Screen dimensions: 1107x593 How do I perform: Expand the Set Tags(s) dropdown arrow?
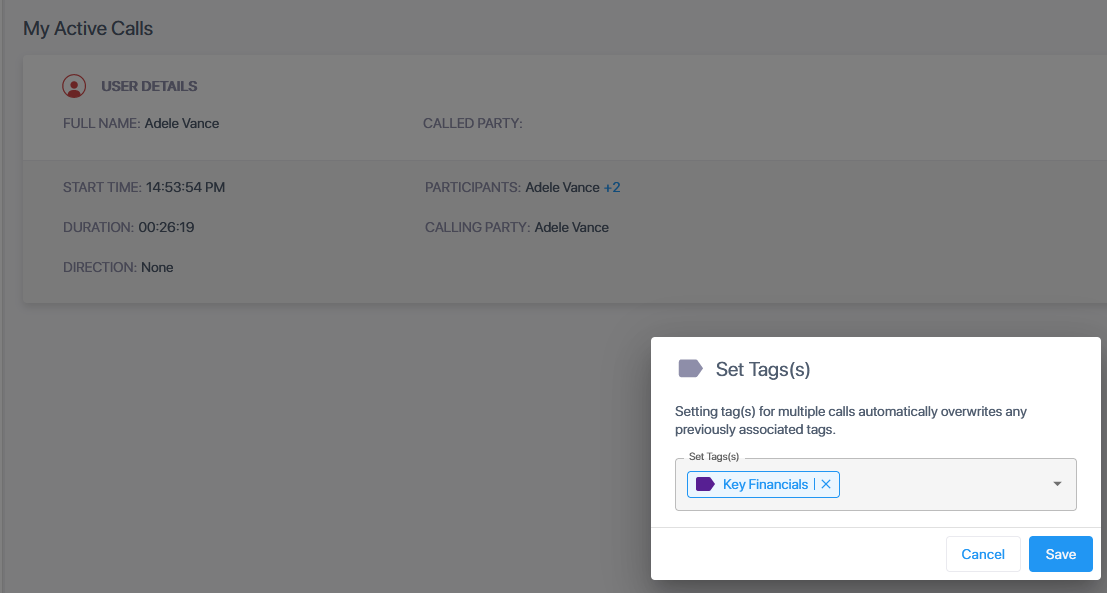pos(1057,484)
